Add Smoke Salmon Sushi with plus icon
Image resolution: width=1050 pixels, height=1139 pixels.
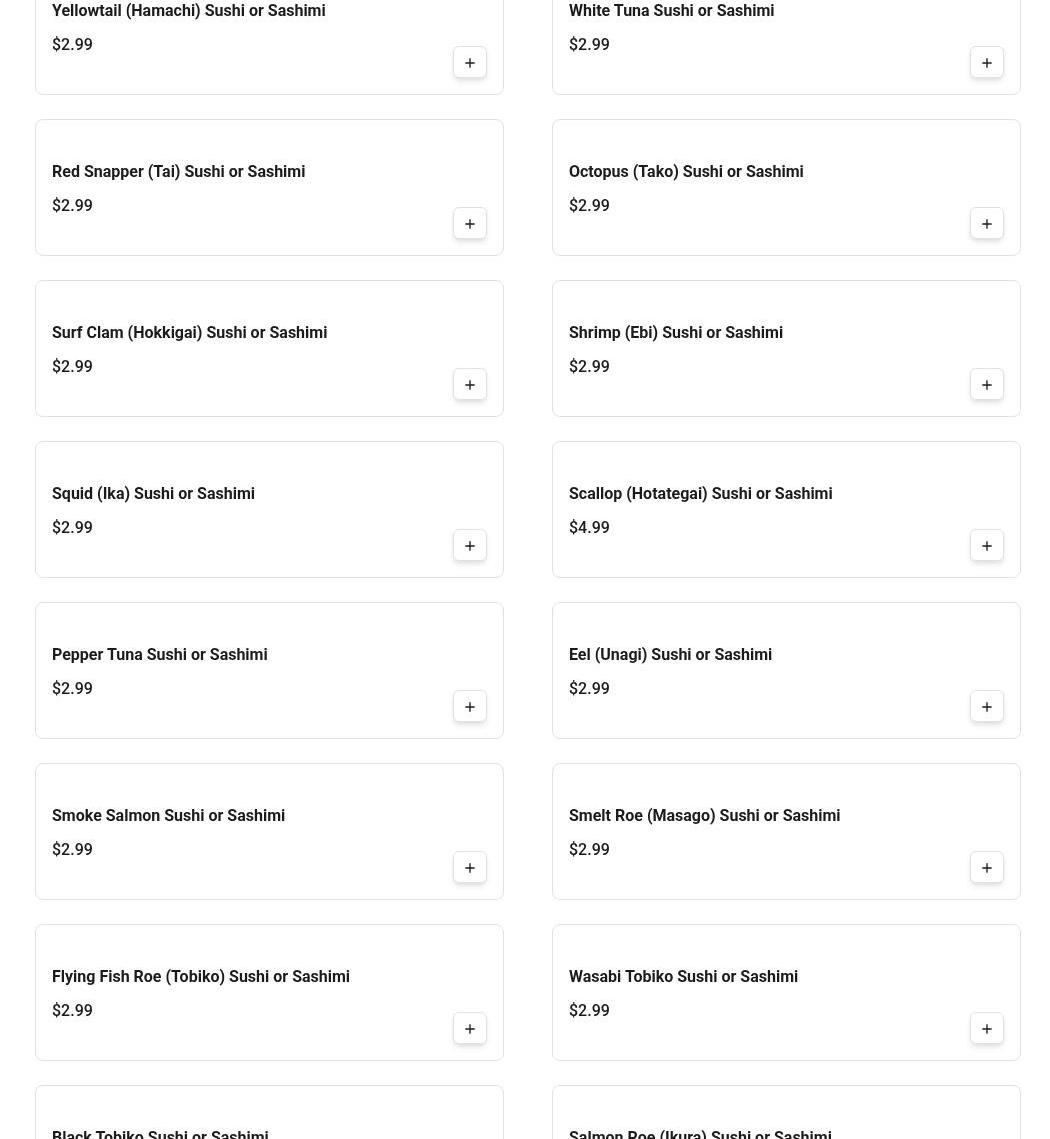pyautogui.click(x=469, y=868)
